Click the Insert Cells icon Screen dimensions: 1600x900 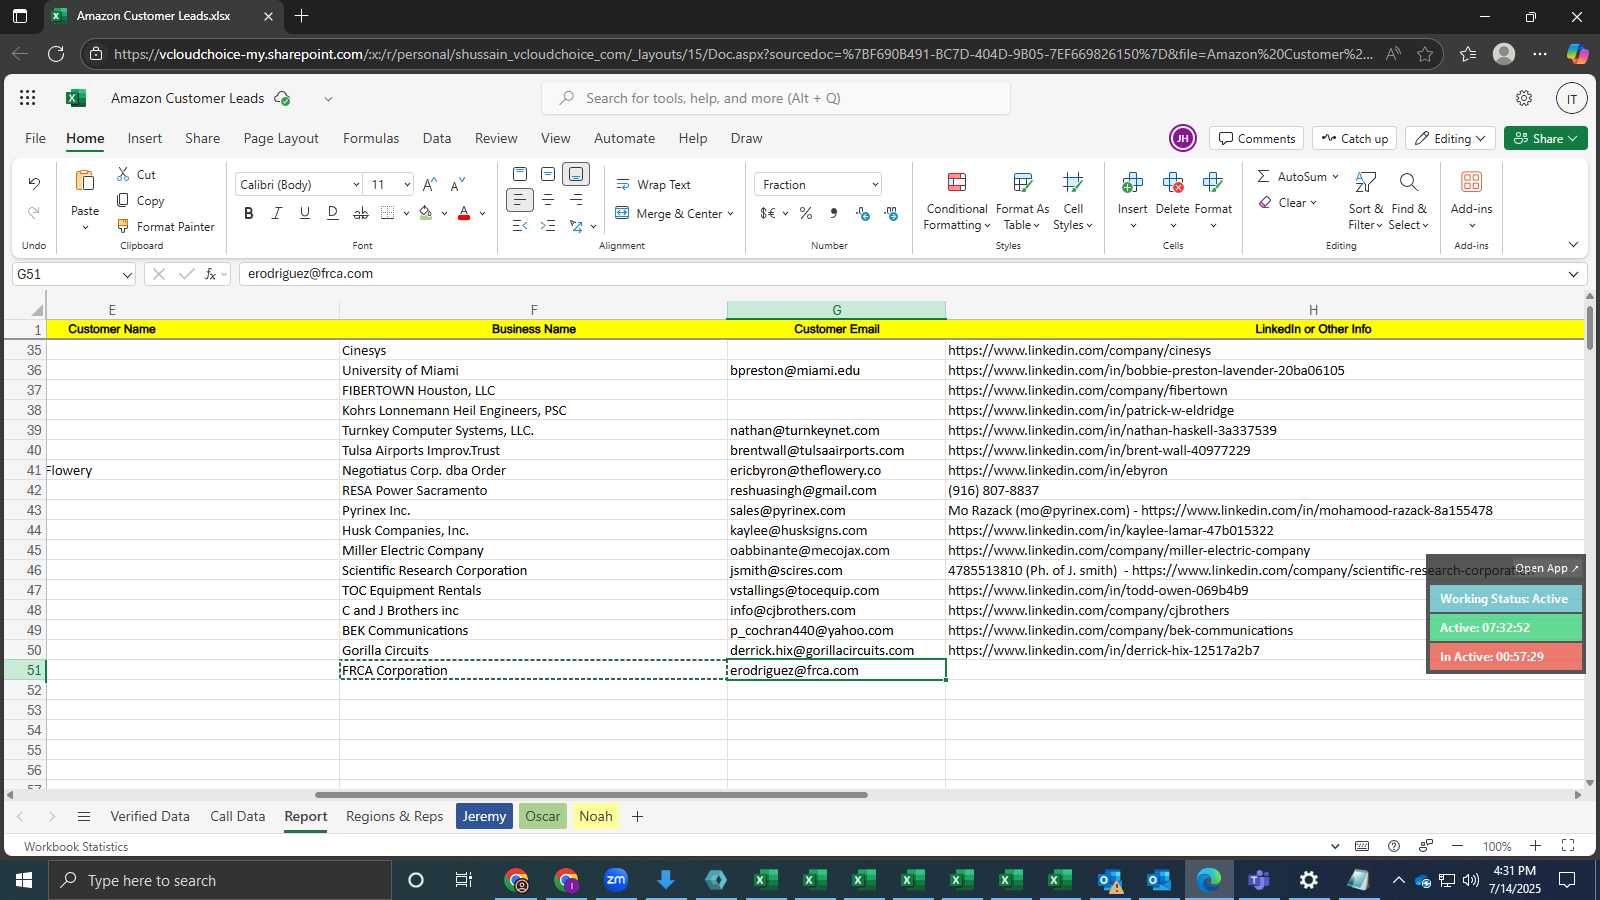(x=1133, y=182)
